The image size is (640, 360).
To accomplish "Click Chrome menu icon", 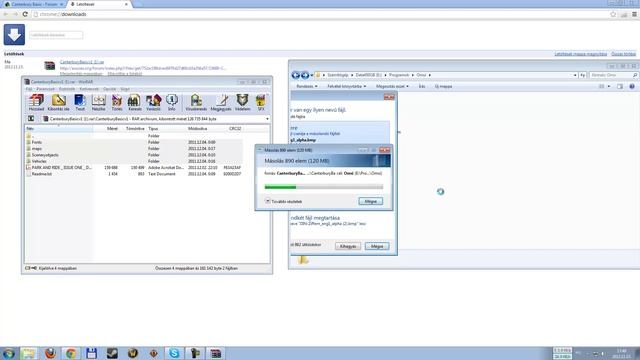I will (634, 14).
